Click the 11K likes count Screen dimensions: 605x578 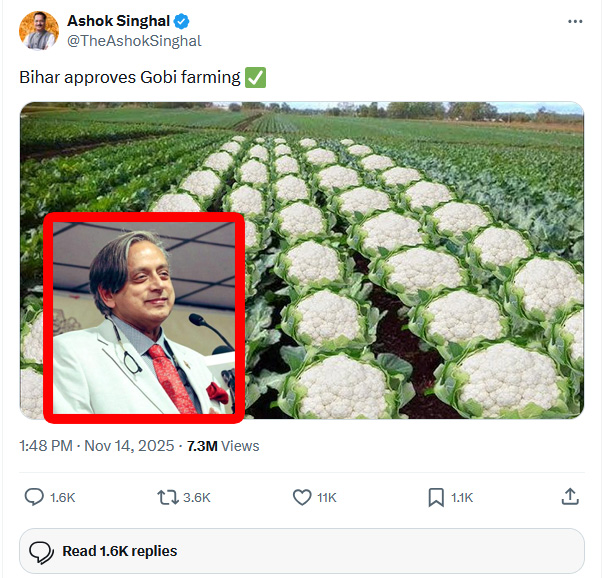tap(327, 497)
